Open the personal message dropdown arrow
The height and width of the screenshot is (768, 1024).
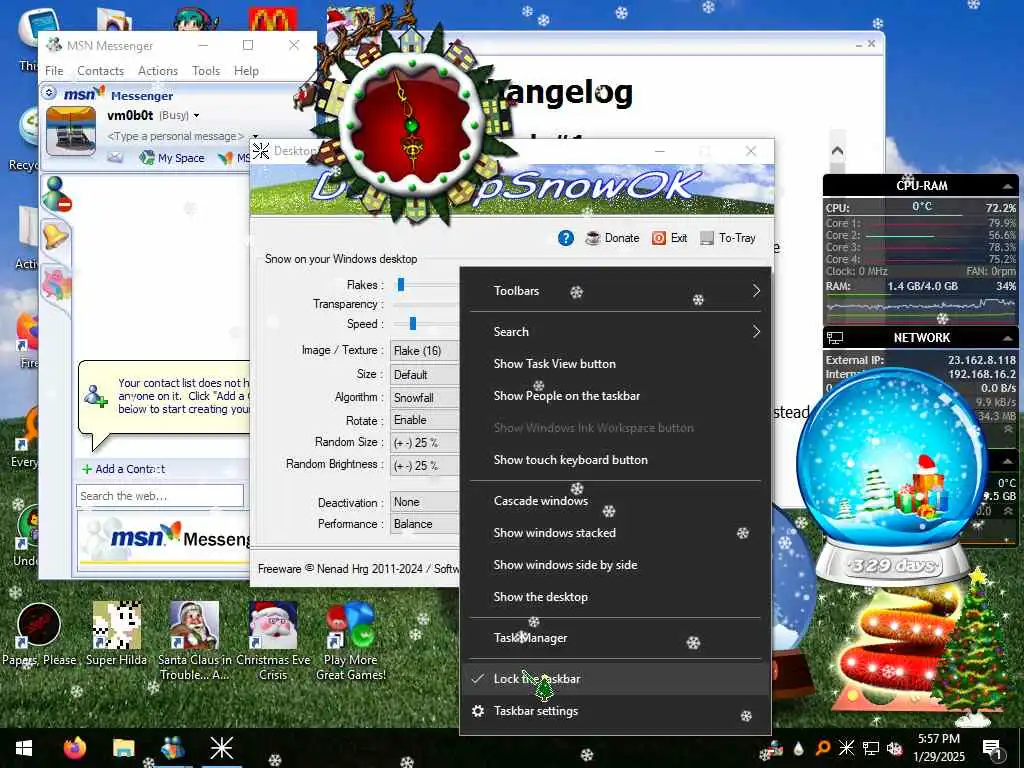pos(255,136)
